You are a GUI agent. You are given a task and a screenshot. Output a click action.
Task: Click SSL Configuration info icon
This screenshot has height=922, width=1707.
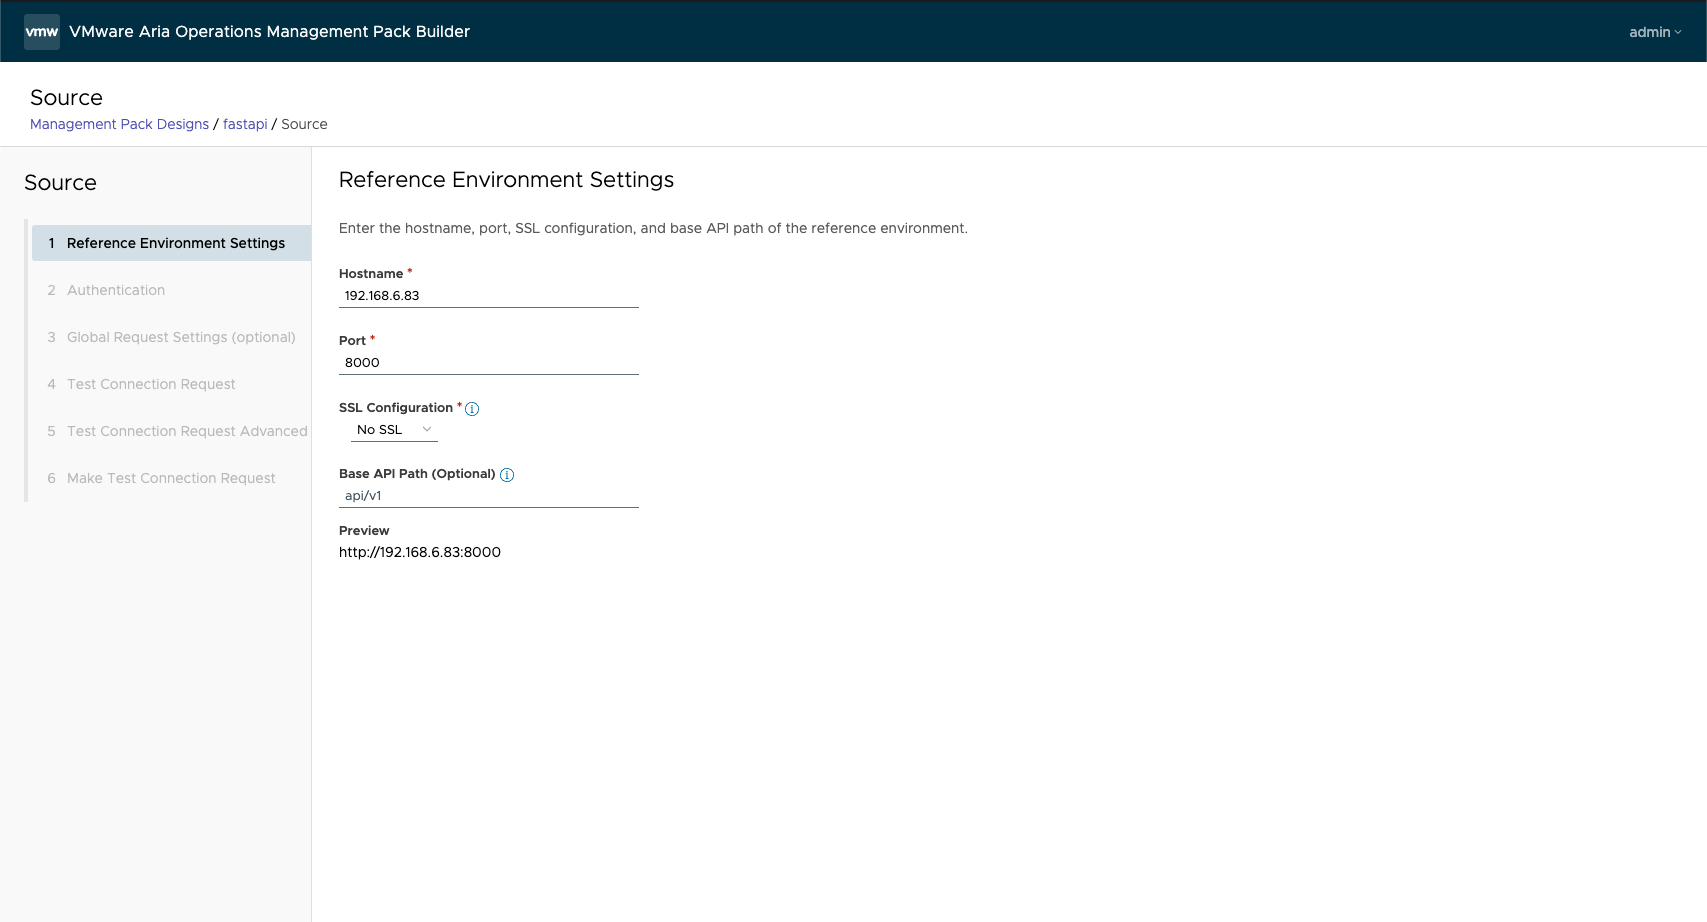coord(472,409)
